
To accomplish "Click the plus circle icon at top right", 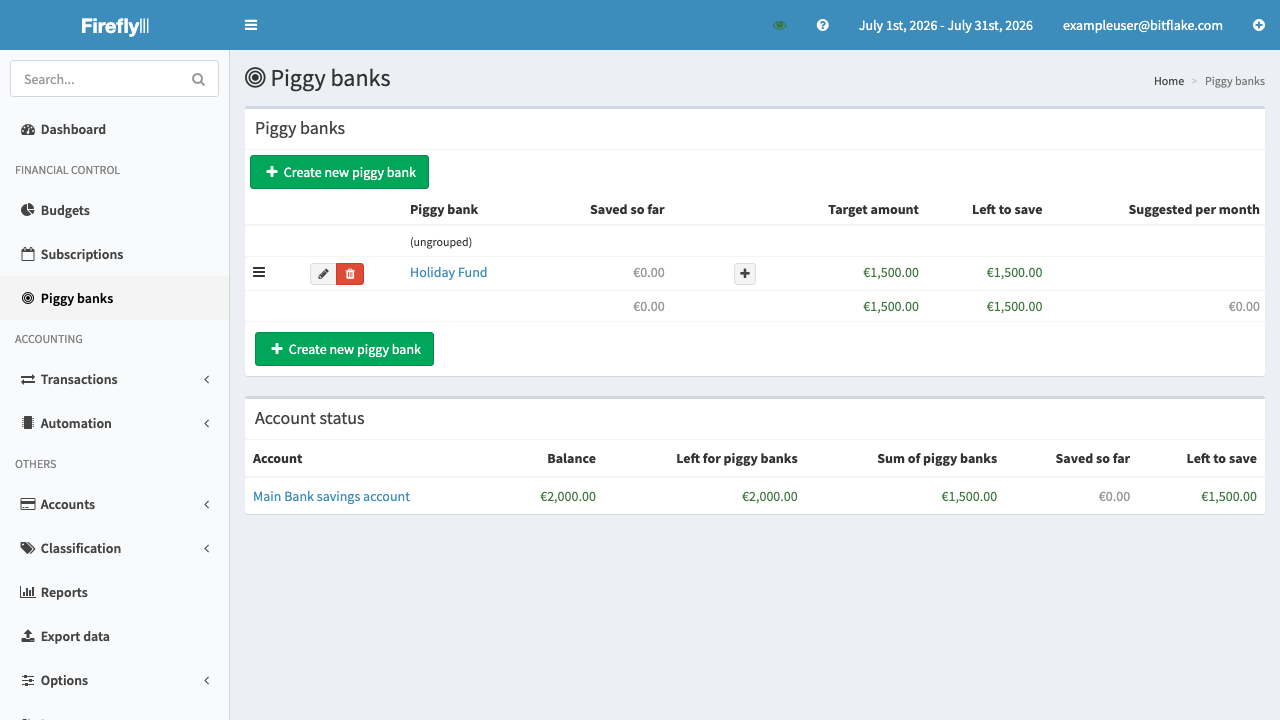I will coord(1259,25).
